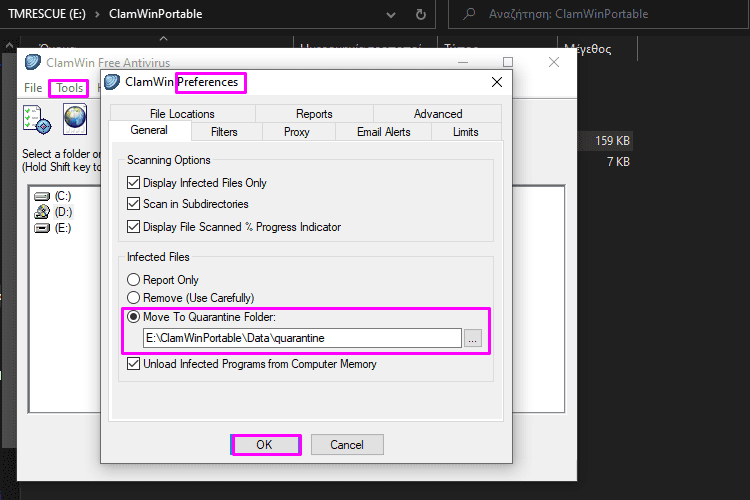The height and width of the screenshot is (500, 750).
Task: Click the E: drive icon in tree
Action: 42,228
